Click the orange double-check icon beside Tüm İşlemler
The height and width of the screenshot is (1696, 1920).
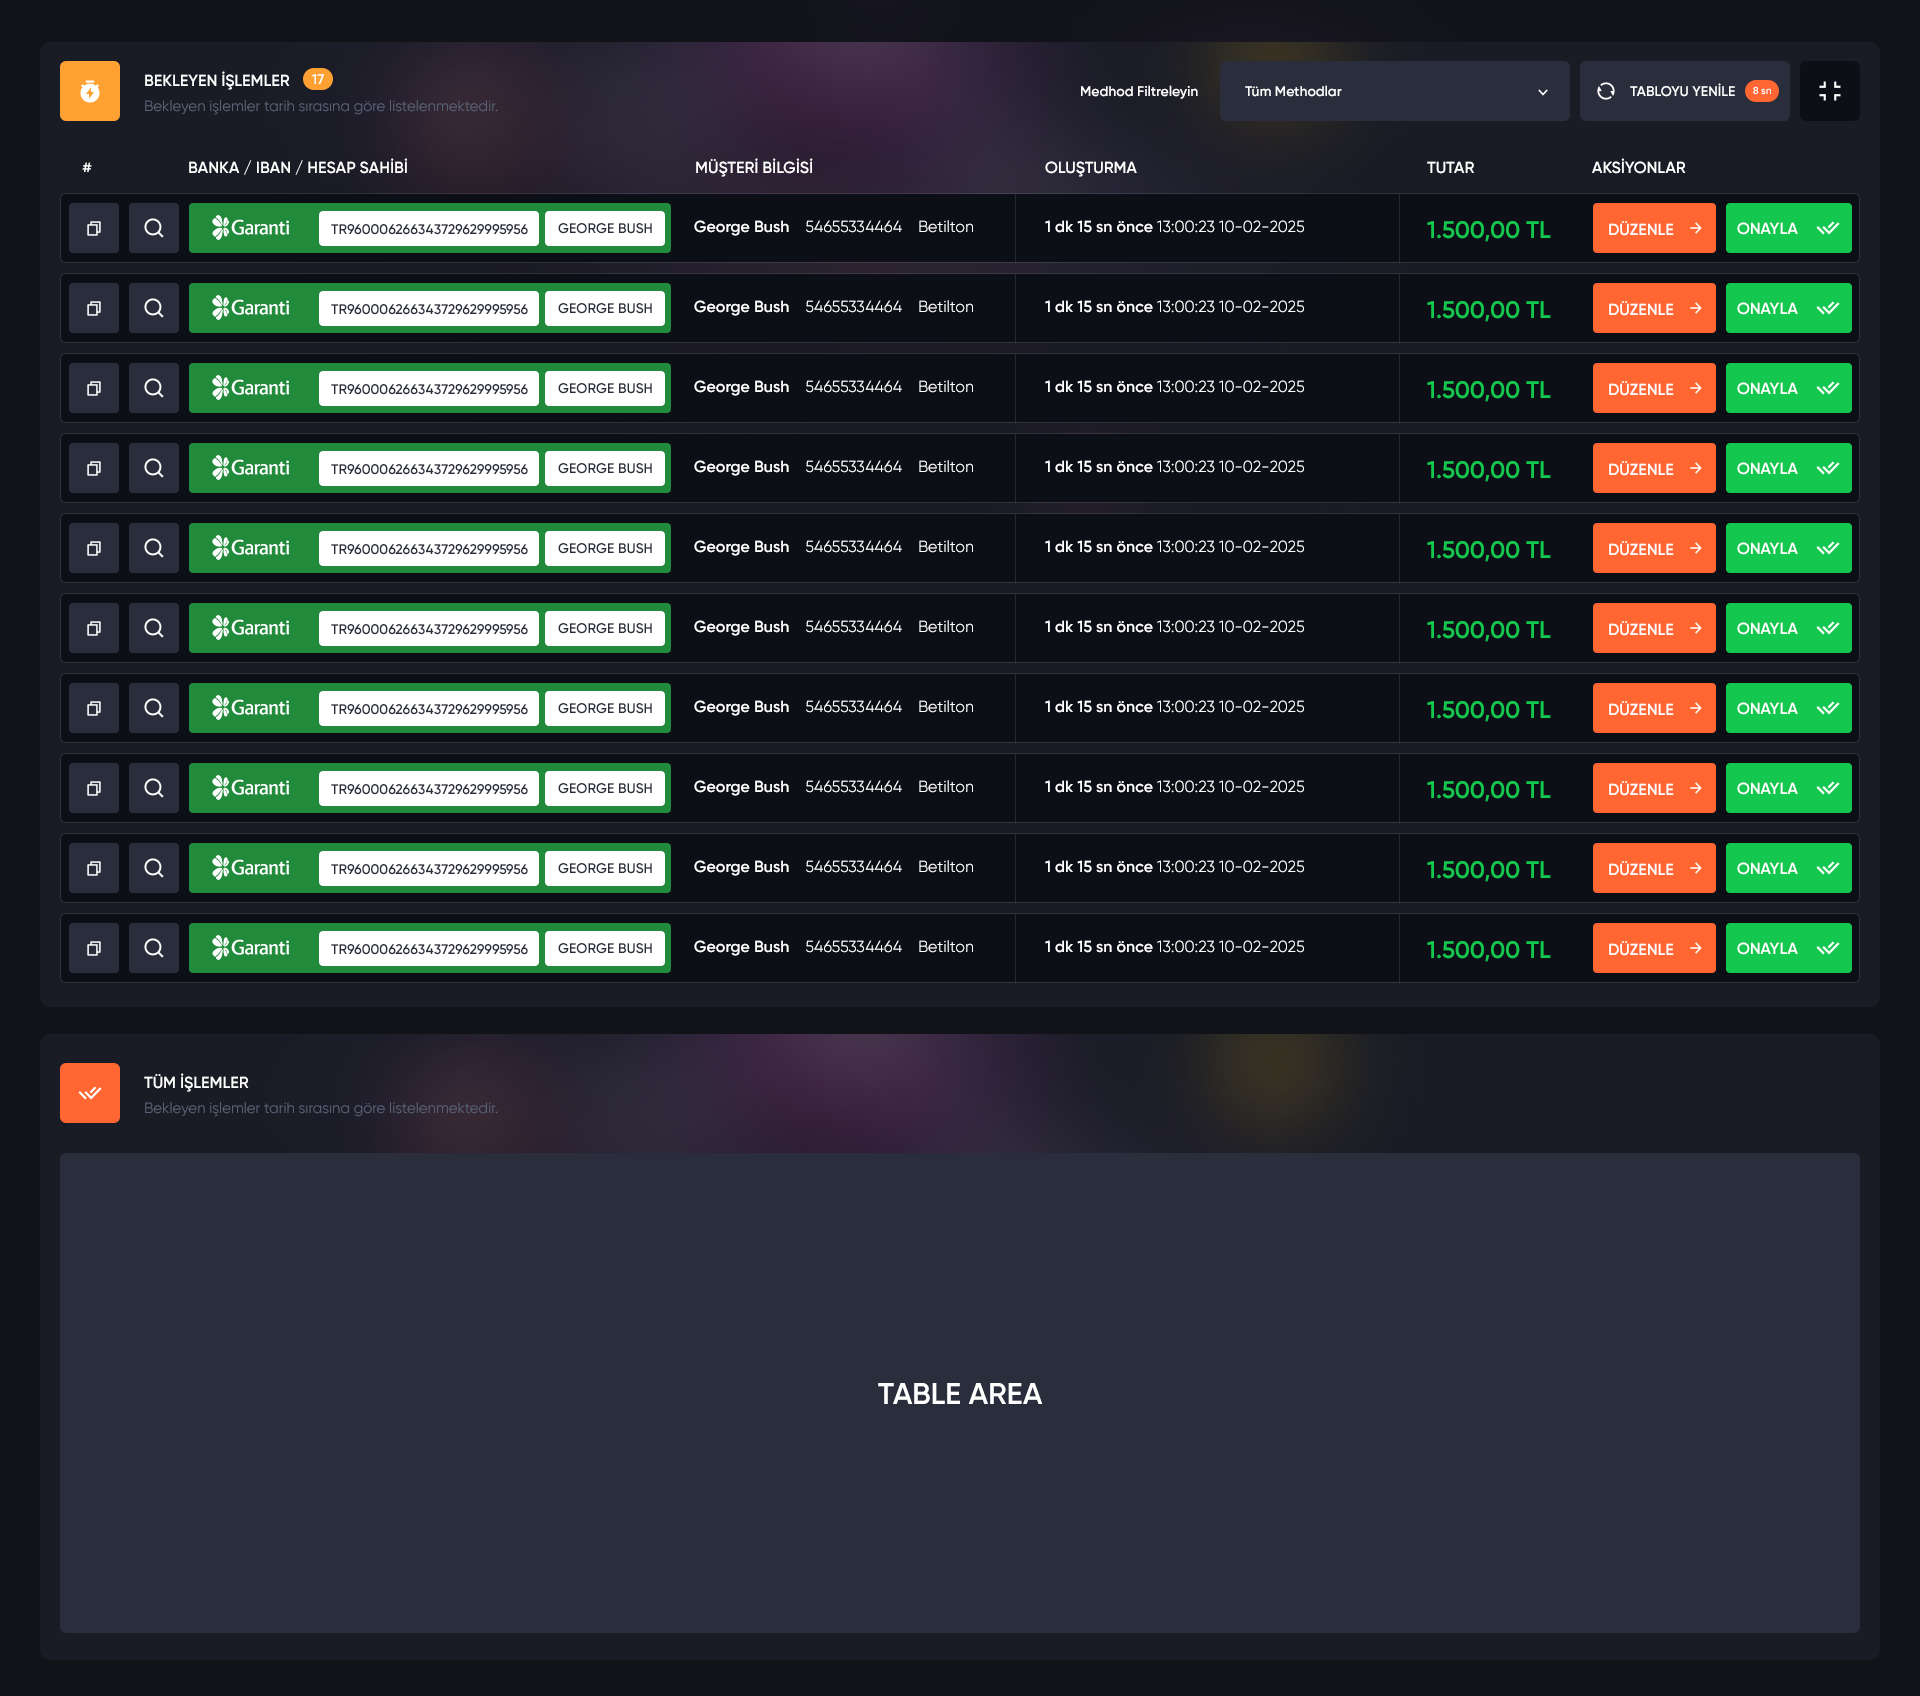[90, 1093]
